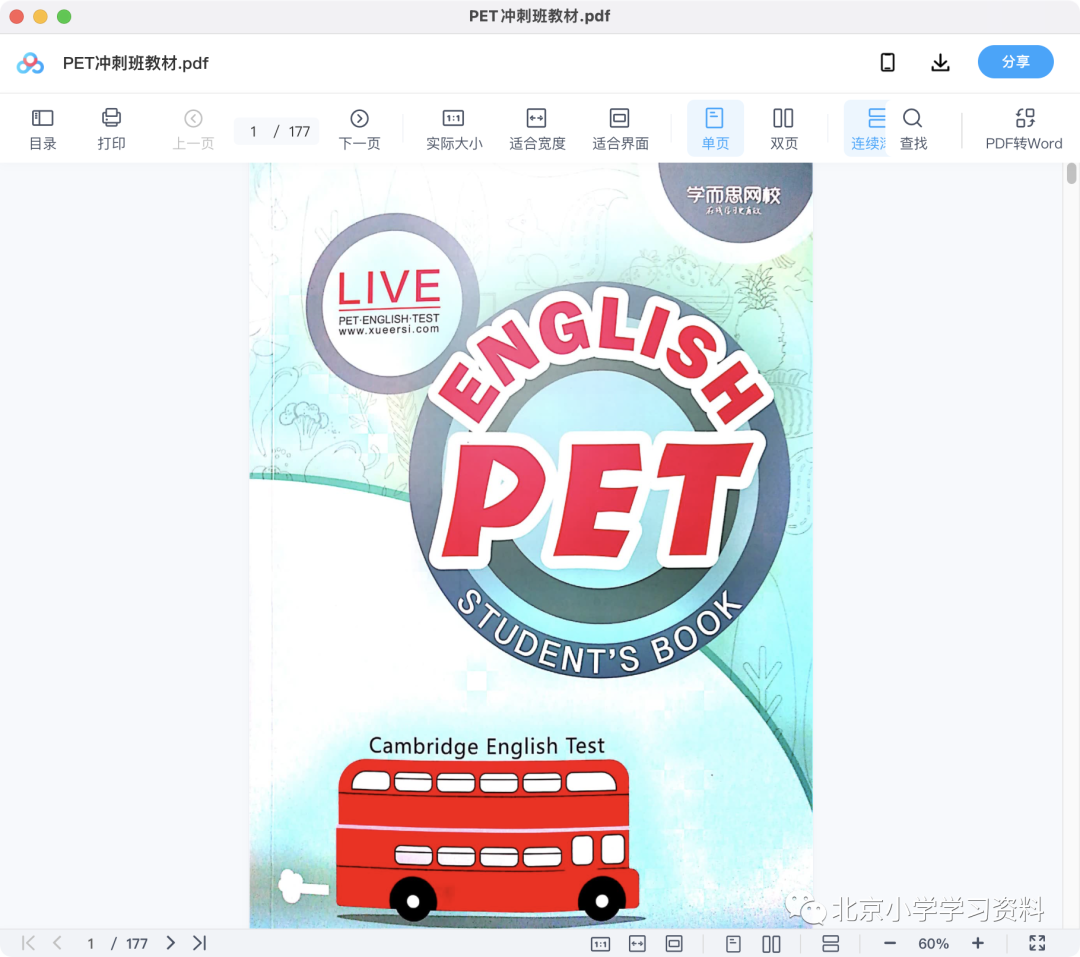
Task: Select double page icon in bottom bar
Action: [771, 944]
